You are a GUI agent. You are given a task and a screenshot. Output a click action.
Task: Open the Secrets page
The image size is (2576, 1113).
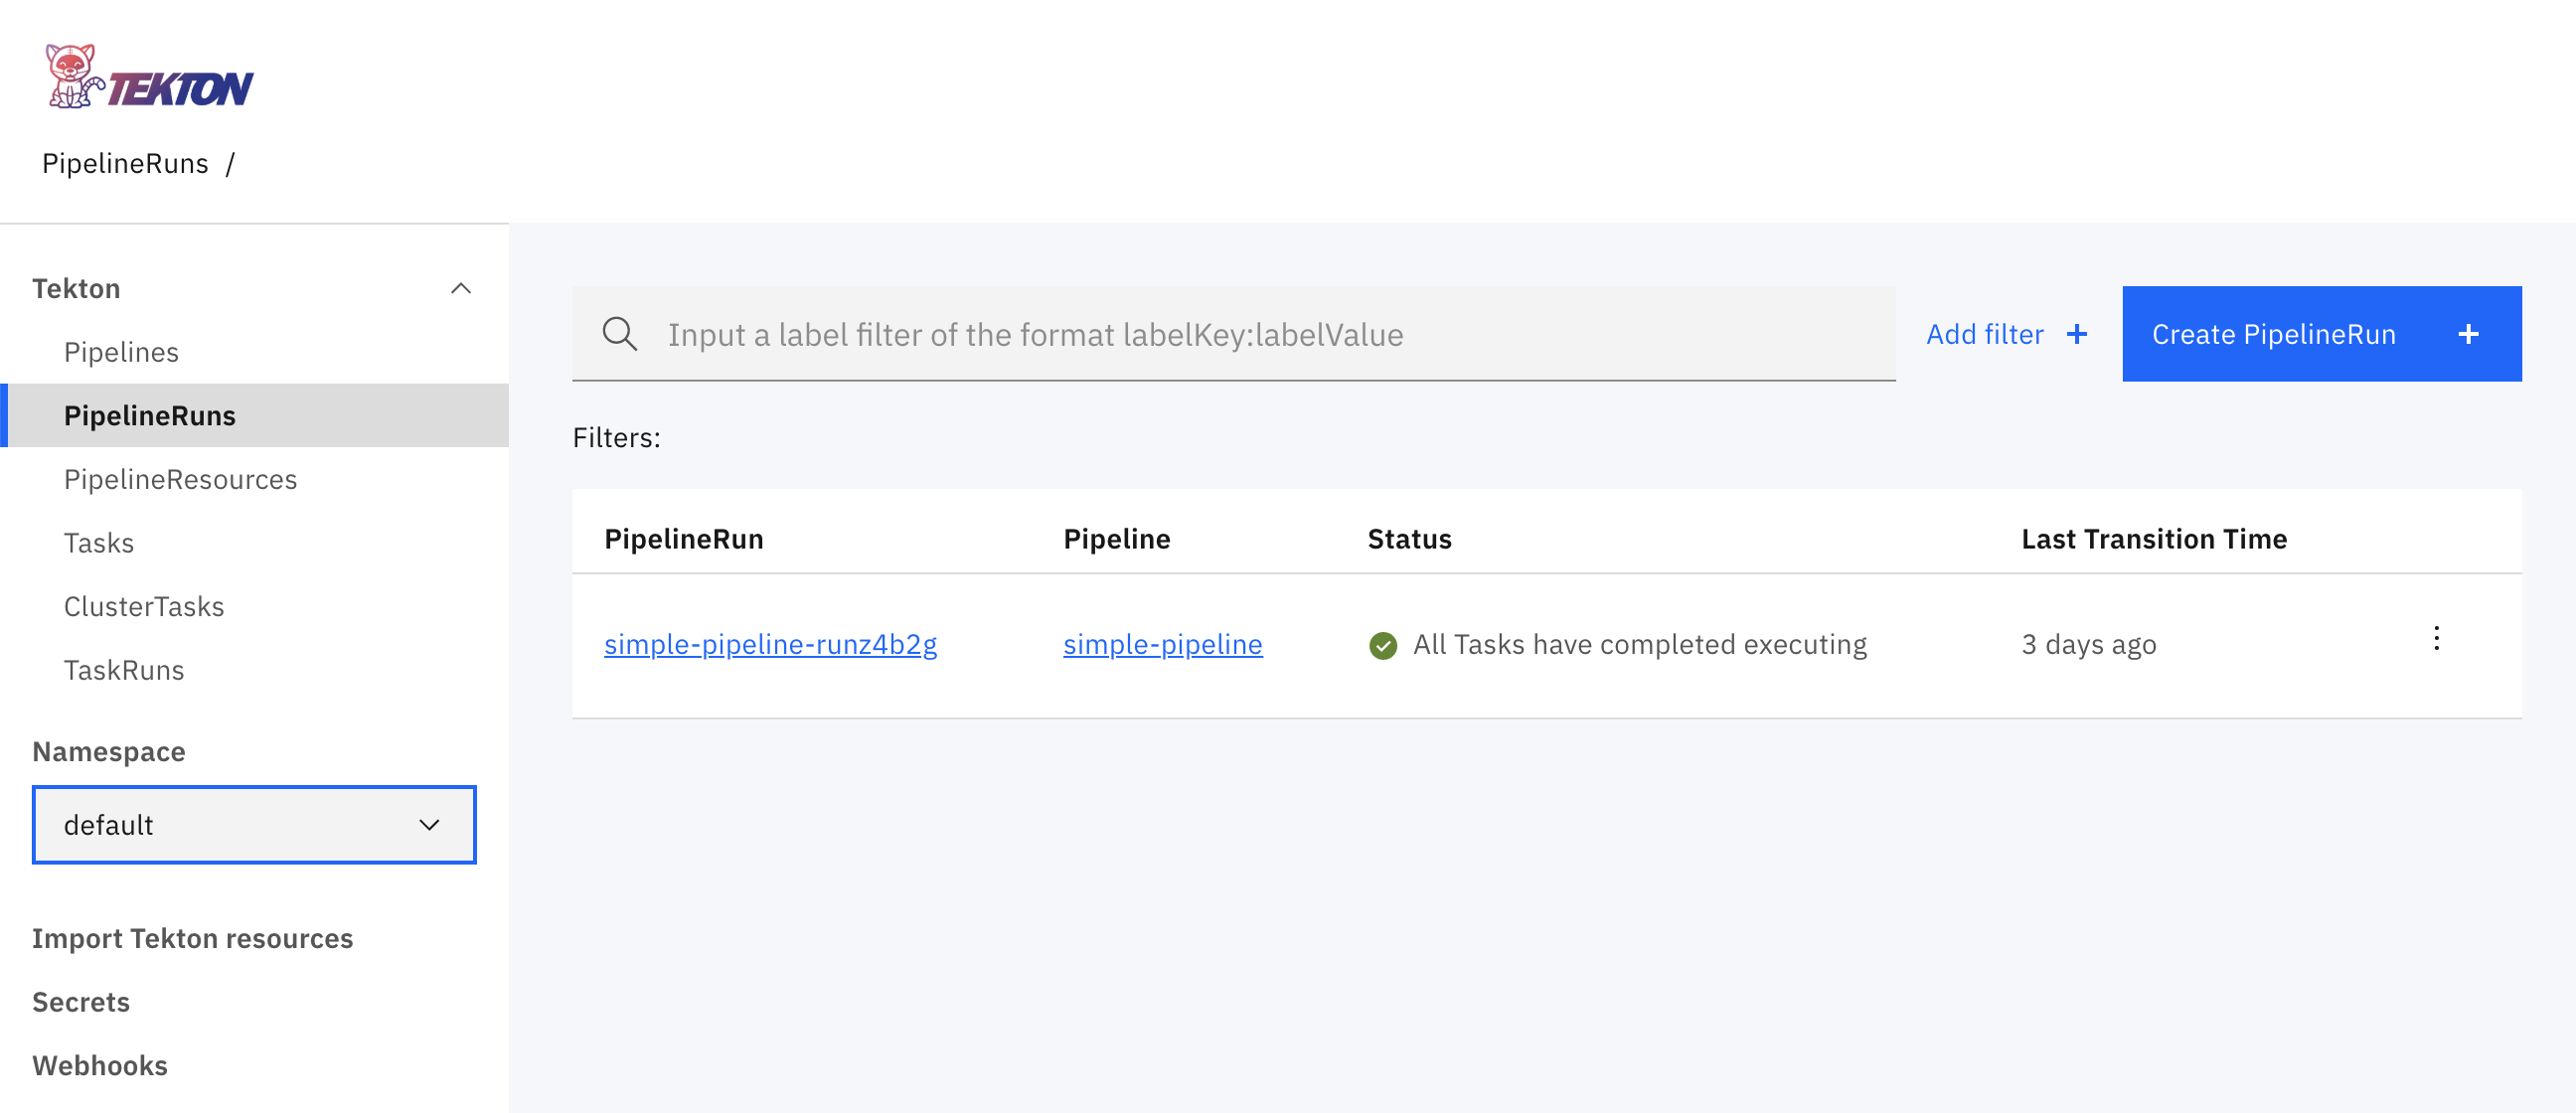click(81, 1001)
